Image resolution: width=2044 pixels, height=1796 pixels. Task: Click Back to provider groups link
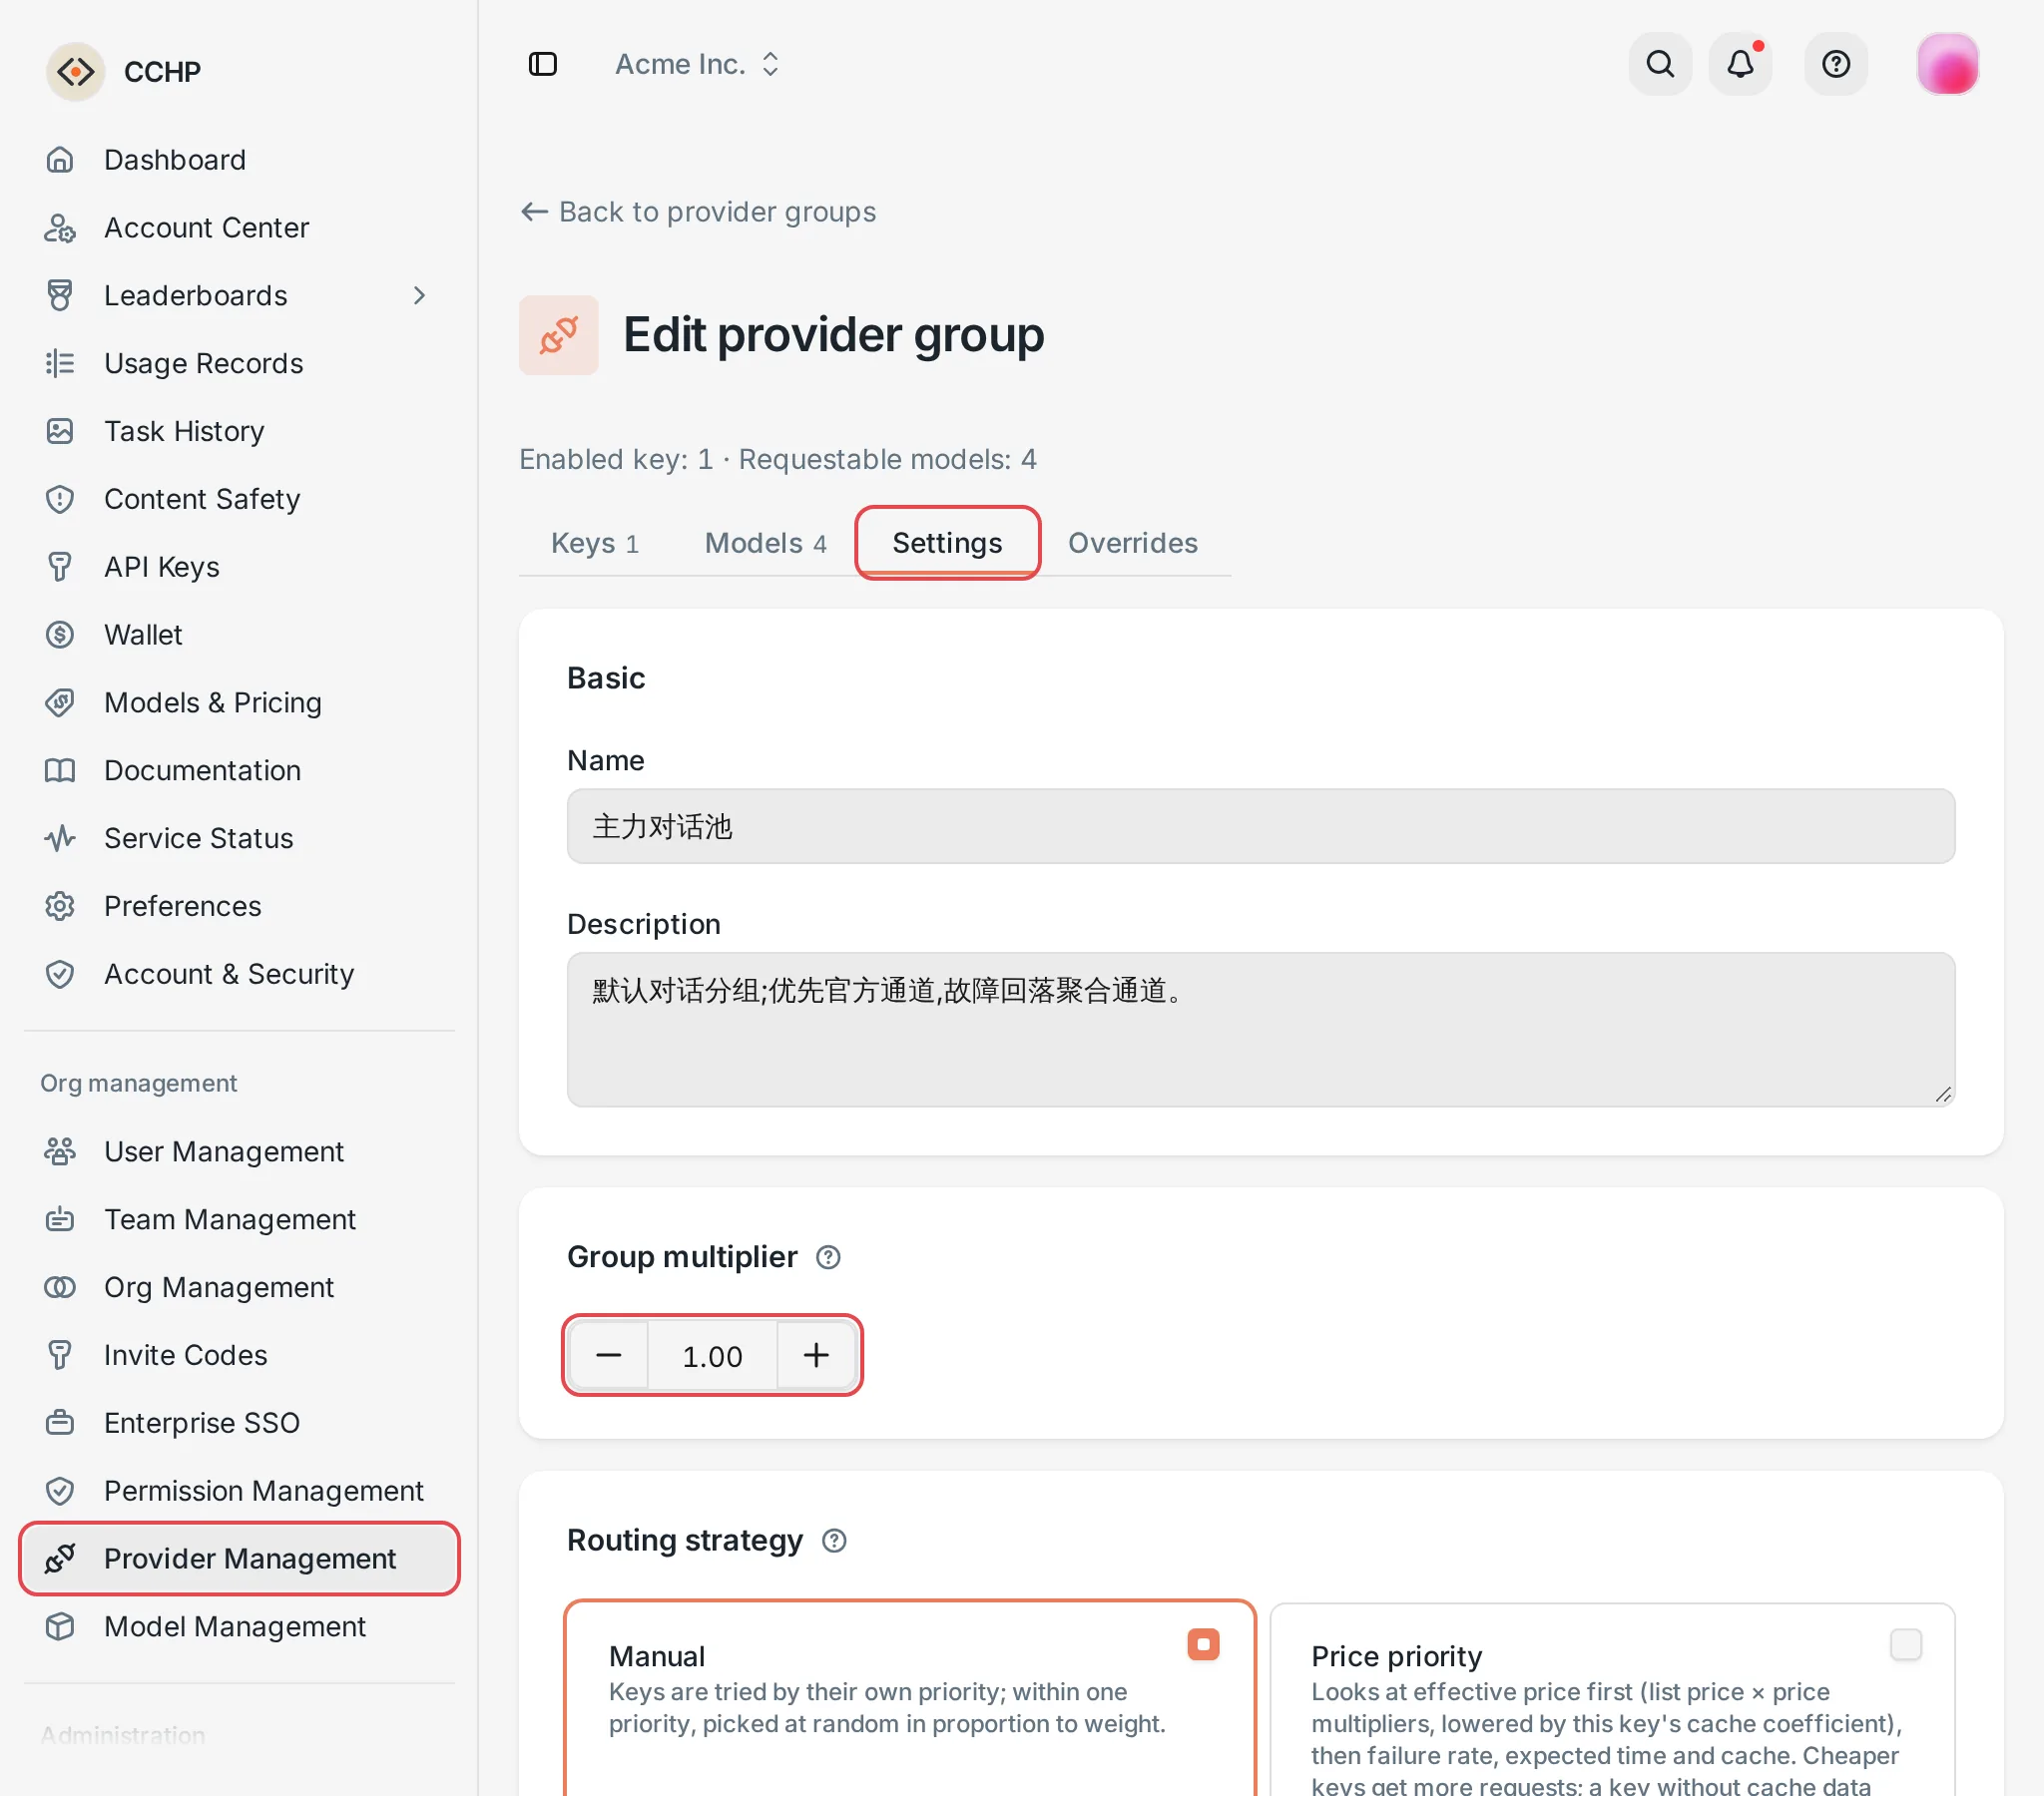pyautogui.click(x=698, y=212)
